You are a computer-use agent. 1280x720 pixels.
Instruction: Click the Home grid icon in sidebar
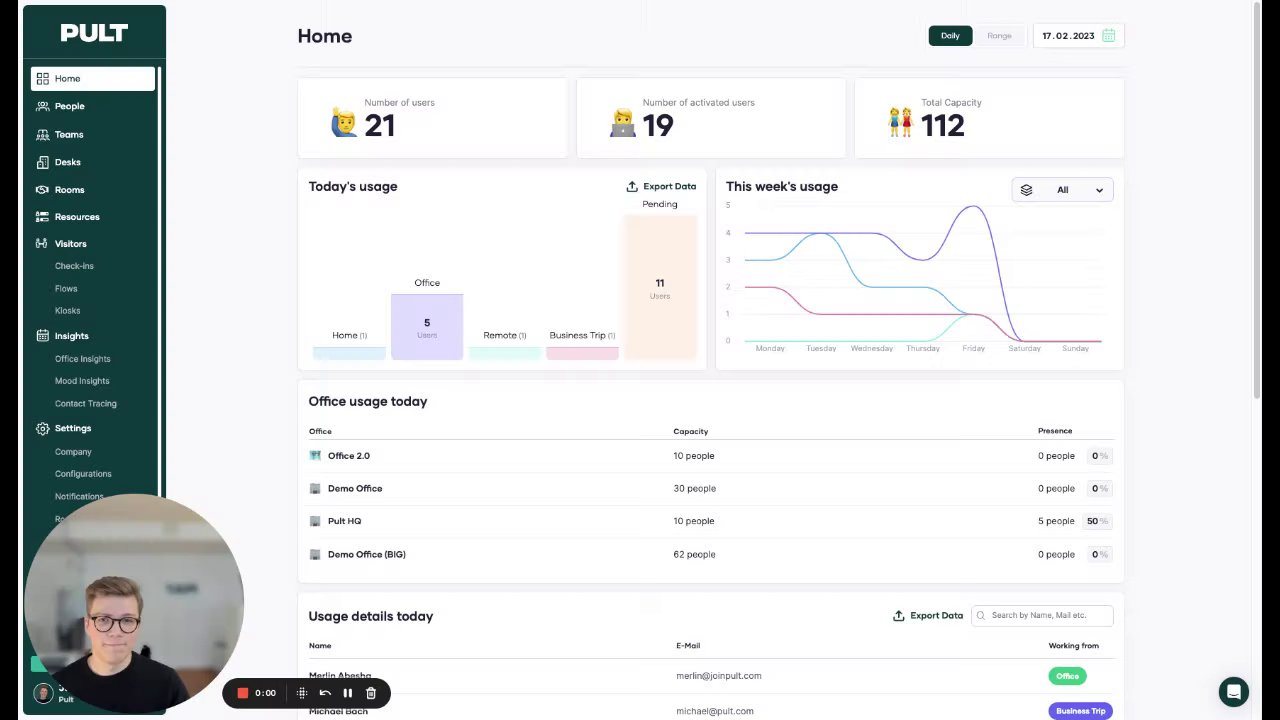pyautogui.click(x=42, y=78)
